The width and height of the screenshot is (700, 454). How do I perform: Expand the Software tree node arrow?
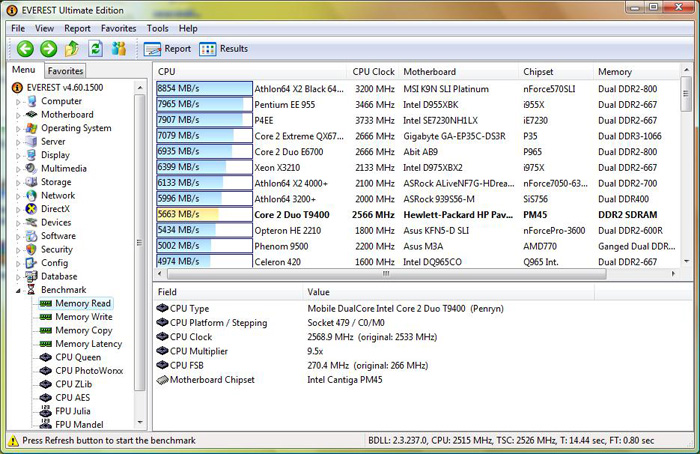click(x=18, y=236)
